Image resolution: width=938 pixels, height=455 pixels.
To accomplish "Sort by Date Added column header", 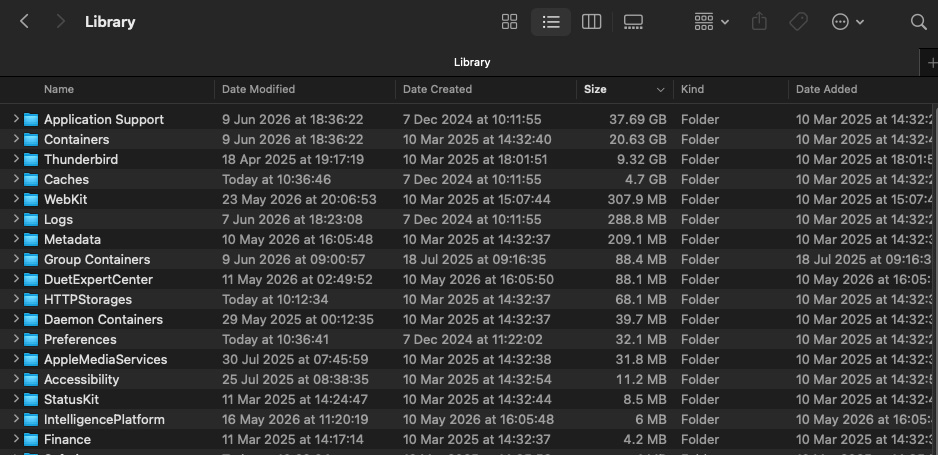I will [x=826, y=89].
